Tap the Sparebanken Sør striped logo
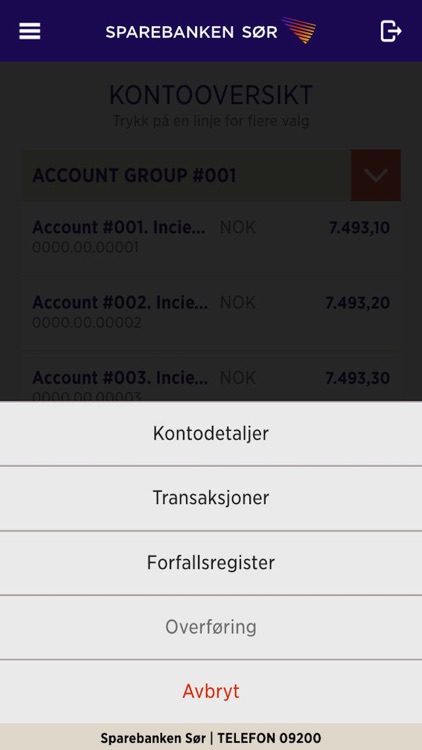The image size is (422, 750). pos(299,30)
